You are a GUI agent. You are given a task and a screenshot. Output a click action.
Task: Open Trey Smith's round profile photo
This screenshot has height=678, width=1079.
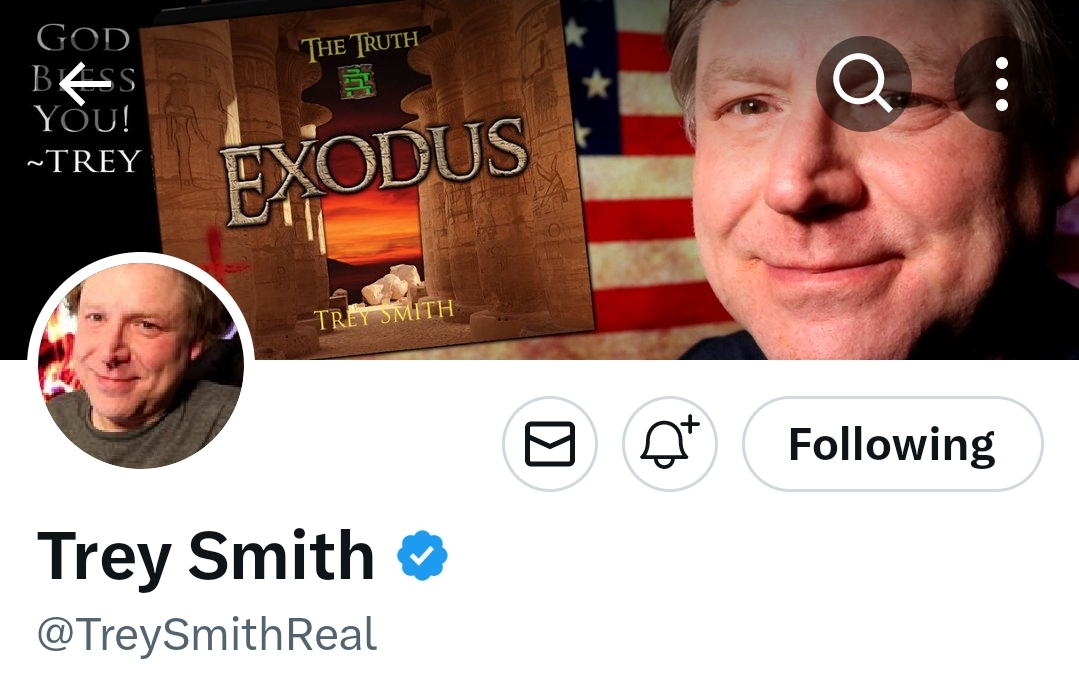click(141, 365)
